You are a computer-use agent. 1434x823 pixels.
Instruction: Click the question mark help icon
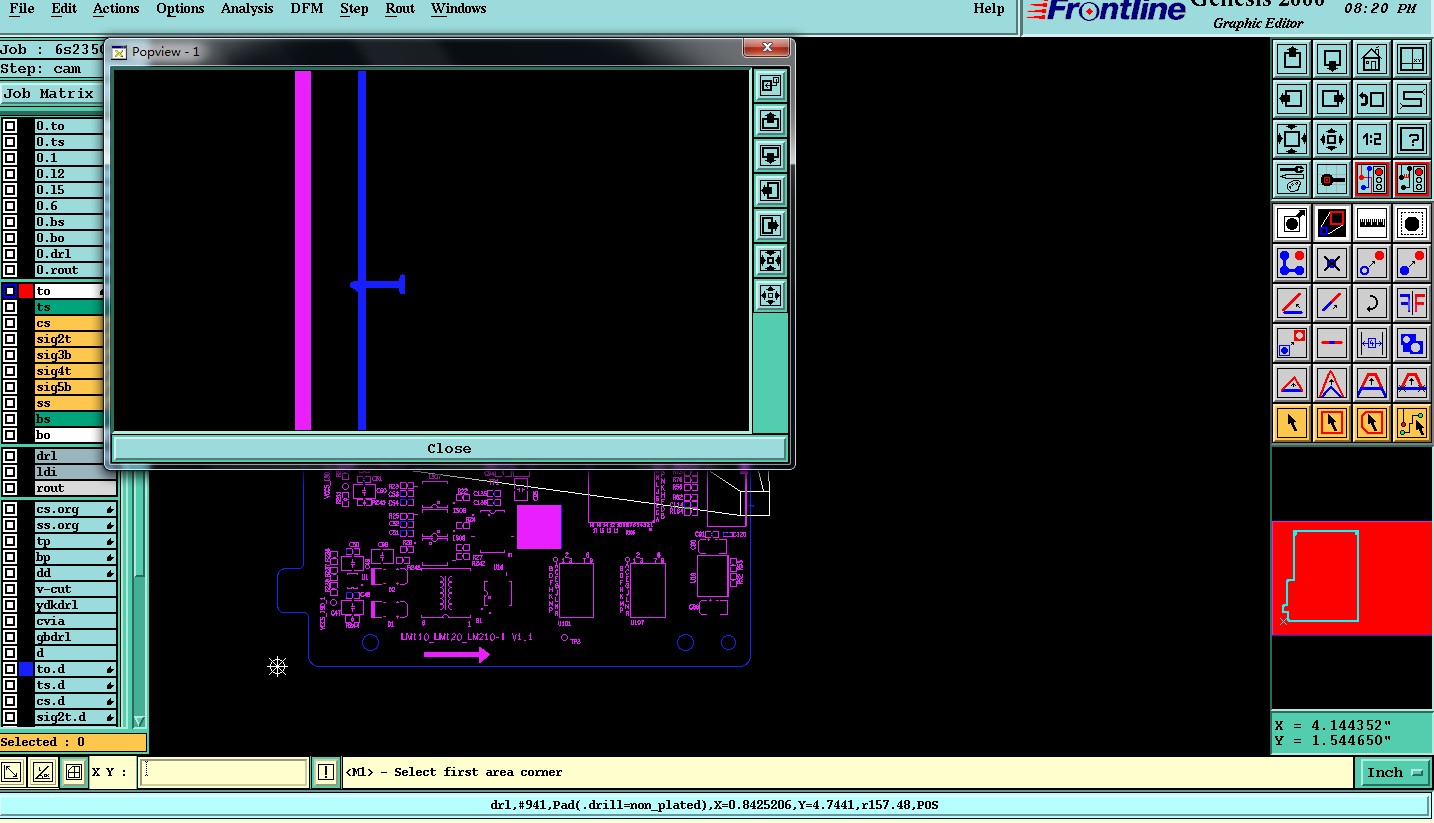(x=1412, y=139)
